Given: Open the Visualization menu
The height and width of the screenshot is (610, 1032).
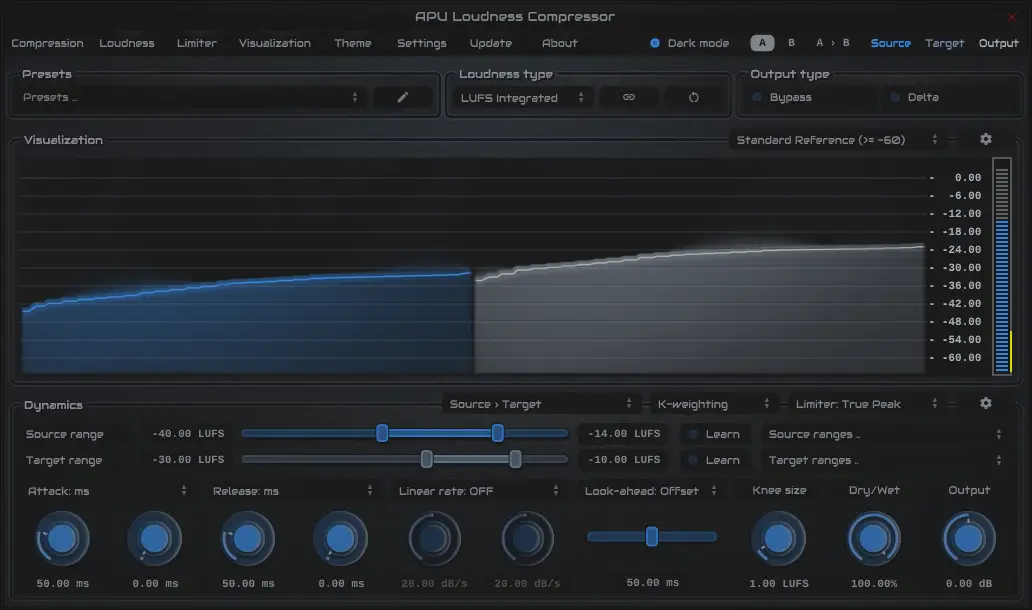Looking at the screenshot, I should 274,43.
